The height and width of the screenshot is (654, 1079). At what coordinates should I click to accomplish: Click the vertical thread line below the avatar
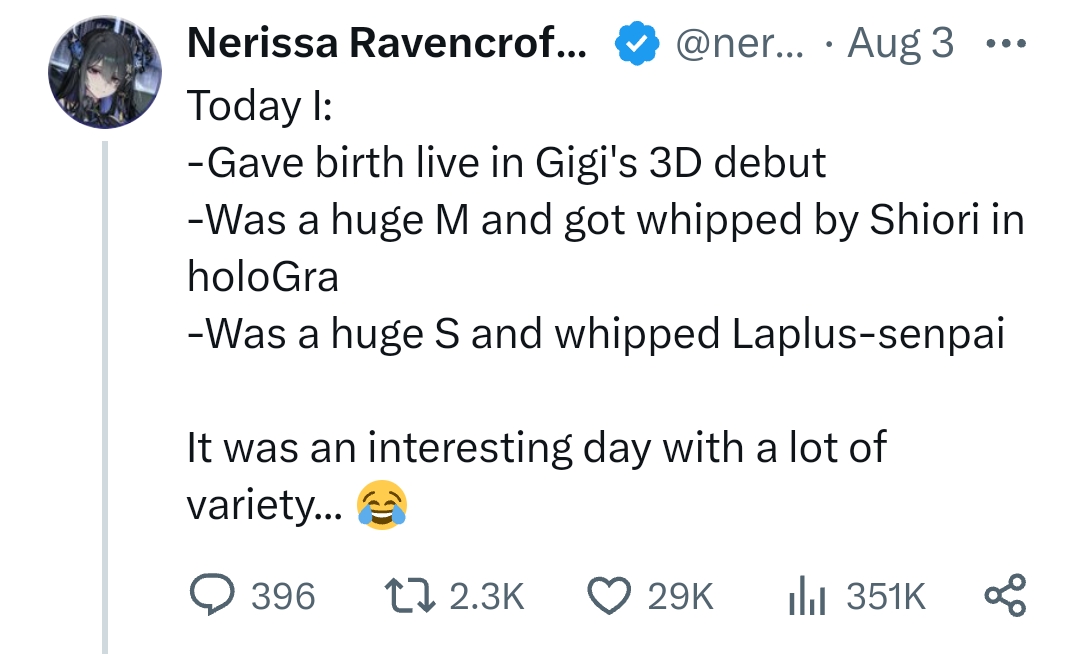click(104, 400)
